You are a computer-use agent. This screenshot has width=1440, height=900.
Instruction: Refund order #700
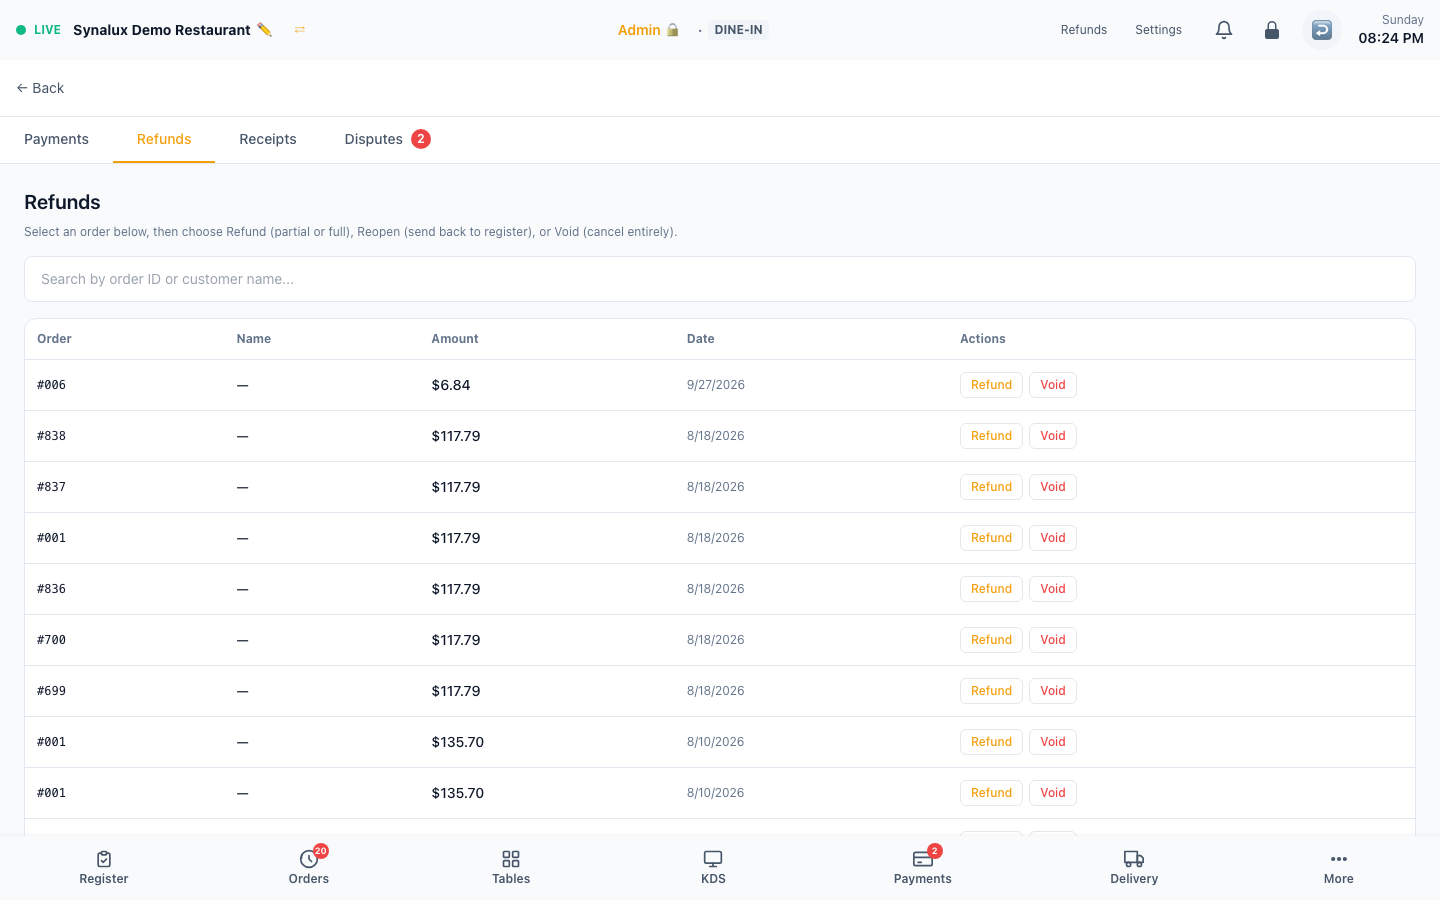(x=991, y=640)
